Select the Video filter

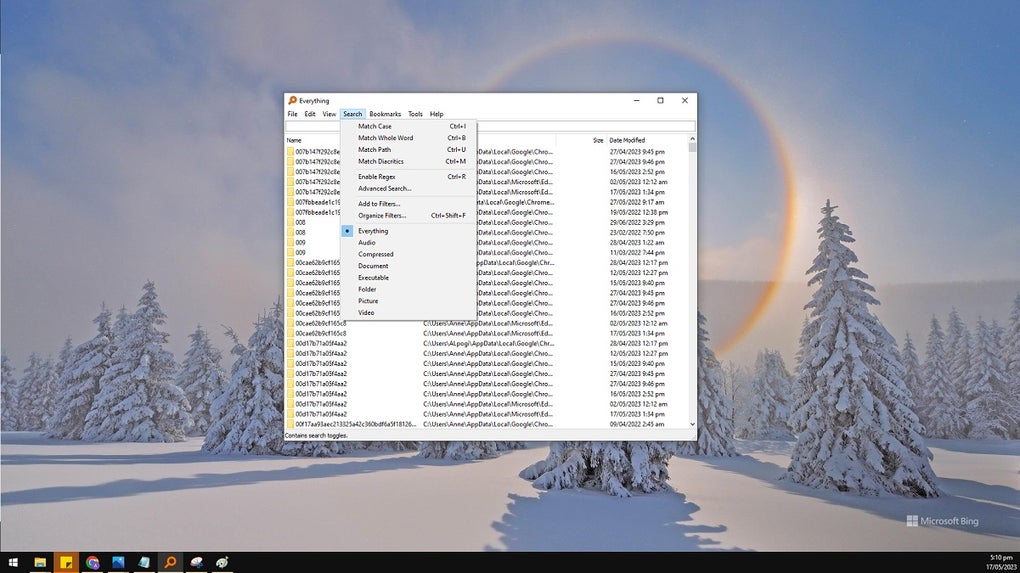[x=409, y=313]
